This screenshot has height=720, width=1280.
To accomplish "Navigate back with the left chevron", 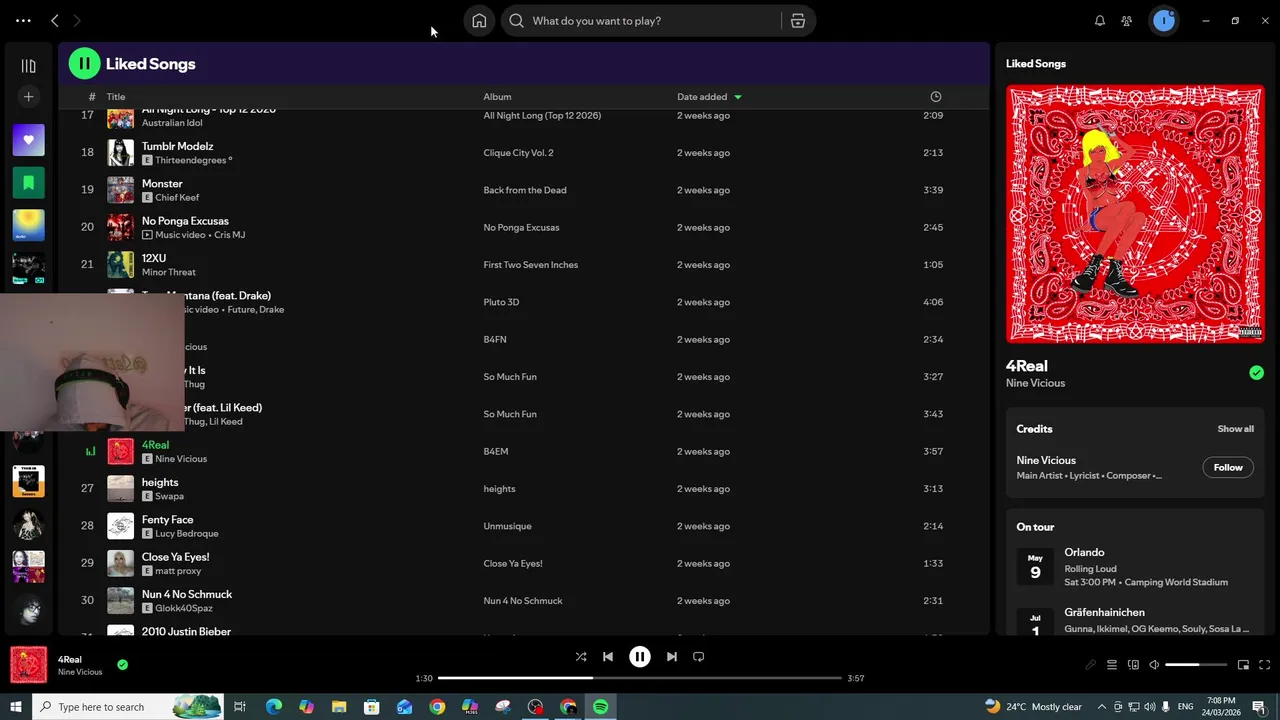I will pyautogui.click(x=55, y=21).
